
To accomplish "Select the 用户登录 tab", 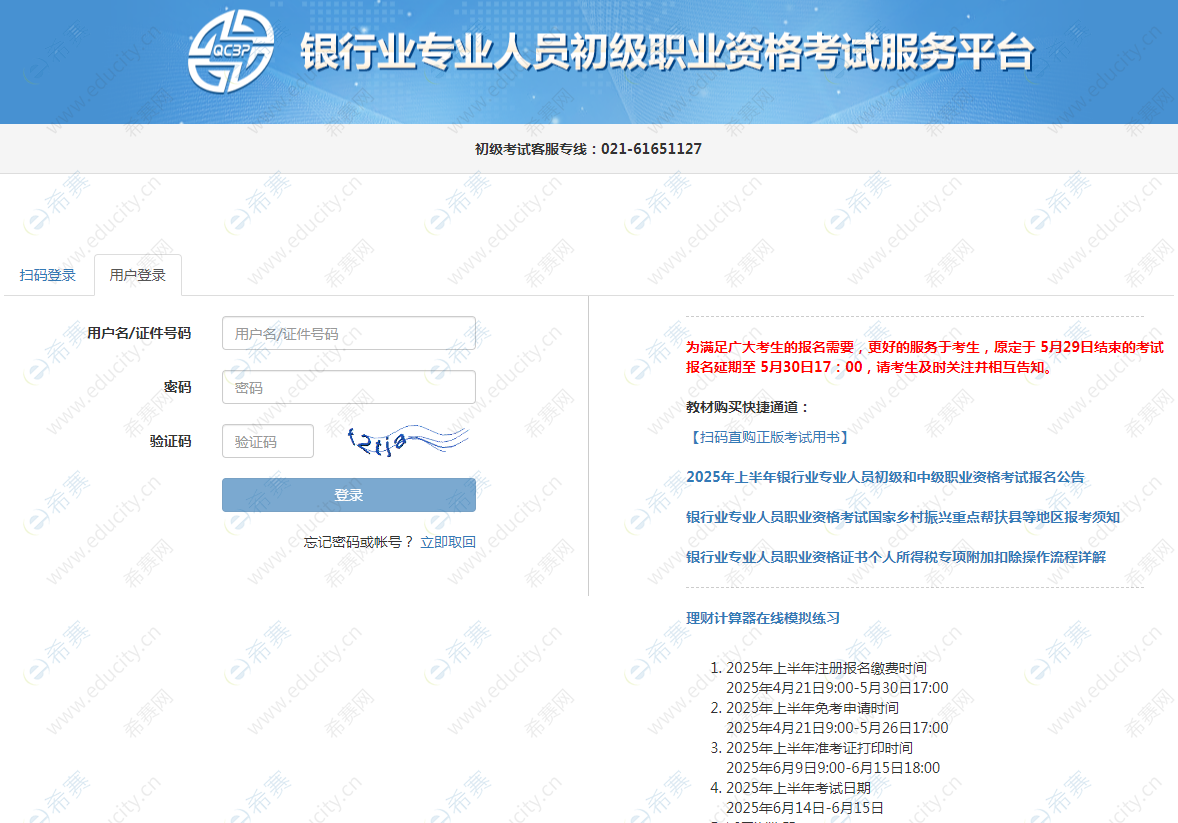I will pos(137,275).
